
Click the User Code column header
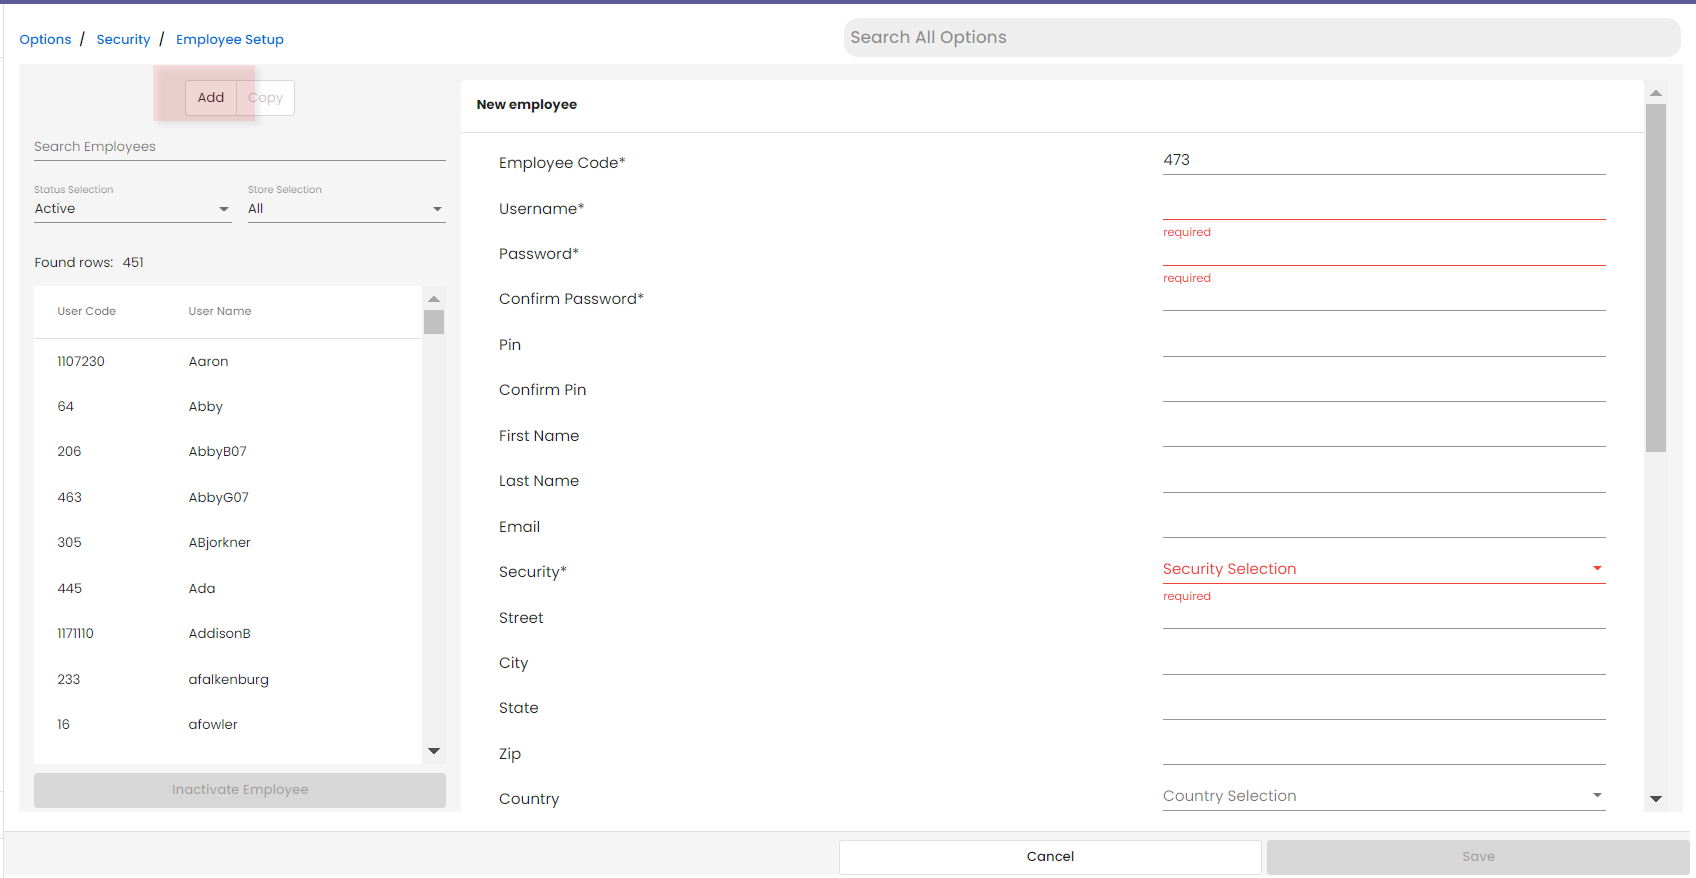pos(87,312)
